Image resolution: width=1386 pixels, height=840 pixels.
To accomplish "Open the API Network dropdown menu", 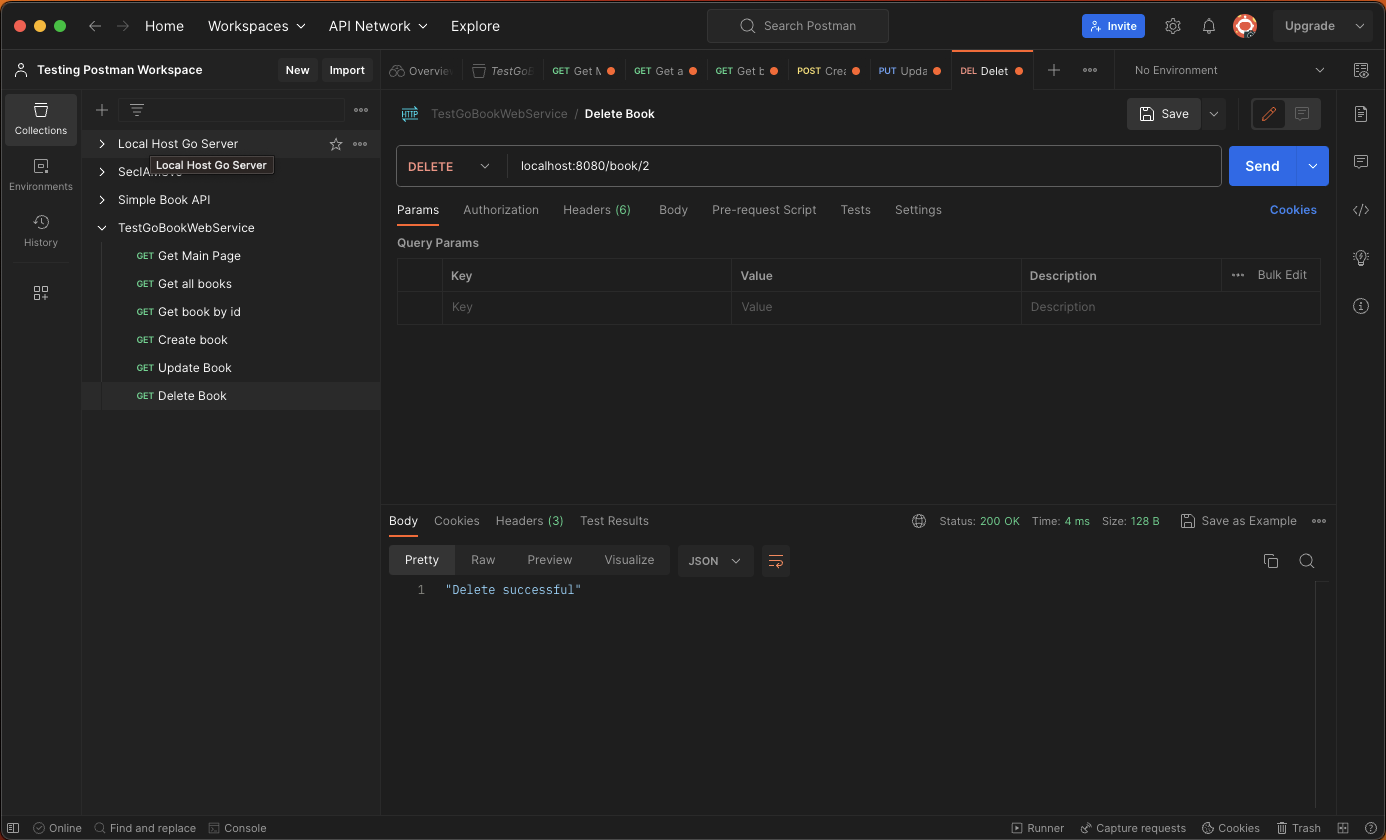I will point(378,26).
